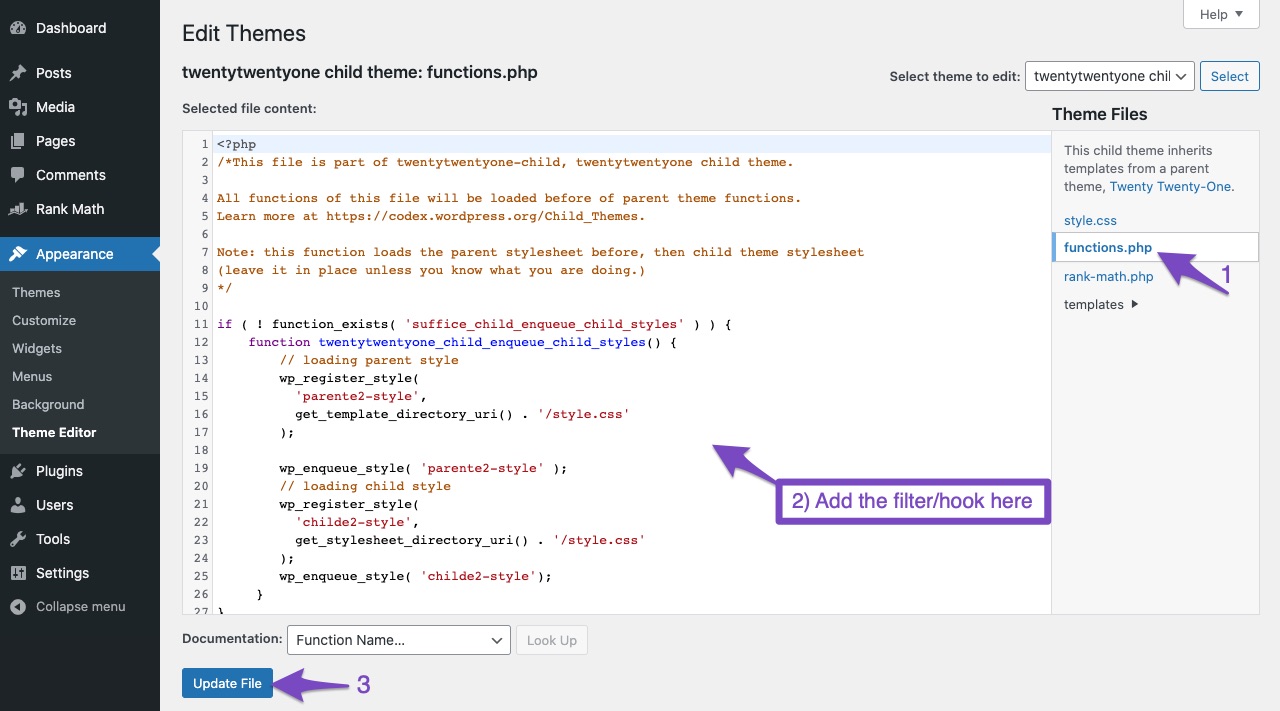
Task: Click the Plugins plug icon
Action: (18, 471)
